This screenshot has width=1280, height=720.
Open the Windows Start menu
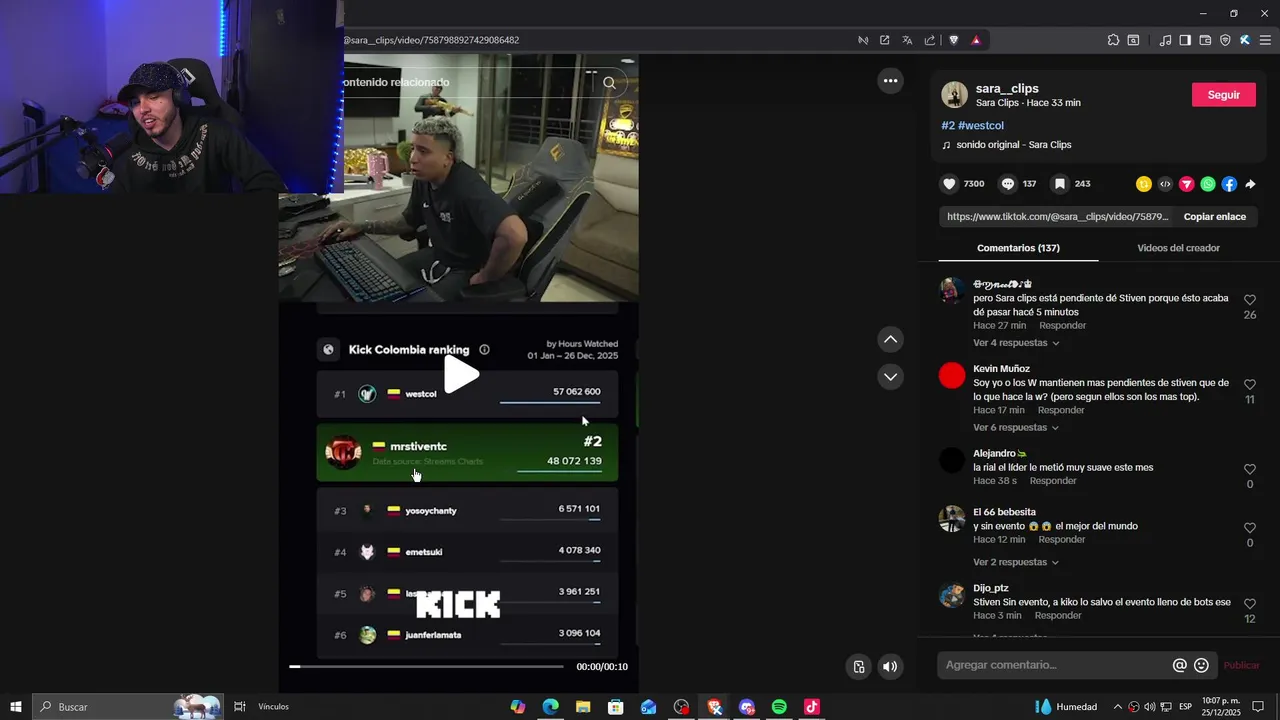click(16, 707)
